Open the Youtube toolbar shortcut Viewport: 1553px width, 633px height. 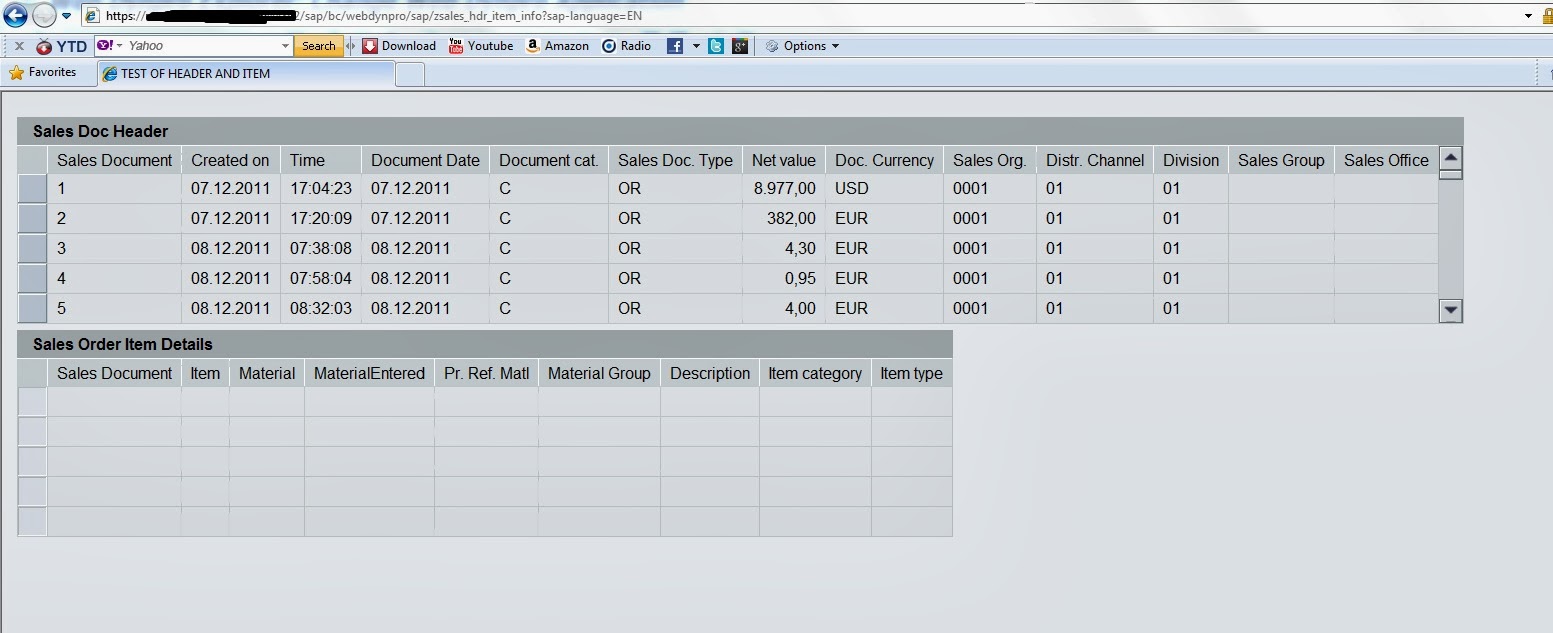481,46
